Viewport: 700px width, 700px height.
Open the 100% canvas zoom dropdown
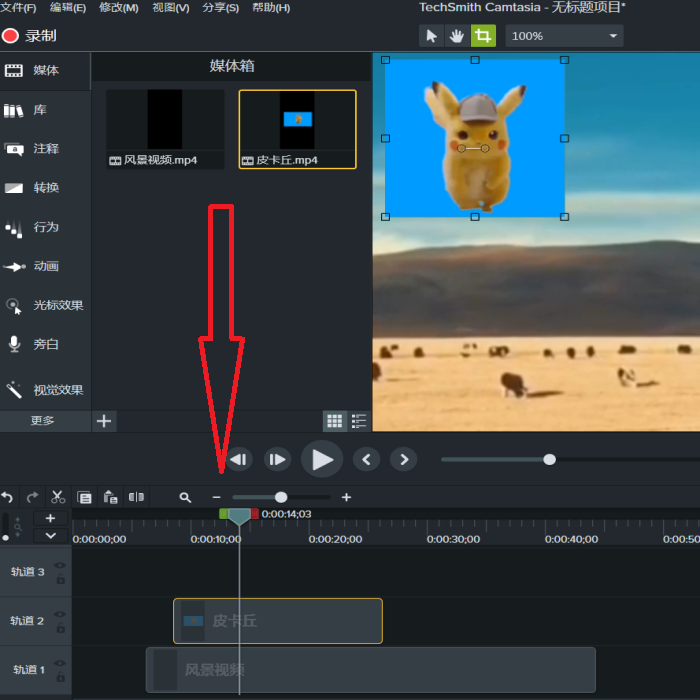(x=564, y=36)
